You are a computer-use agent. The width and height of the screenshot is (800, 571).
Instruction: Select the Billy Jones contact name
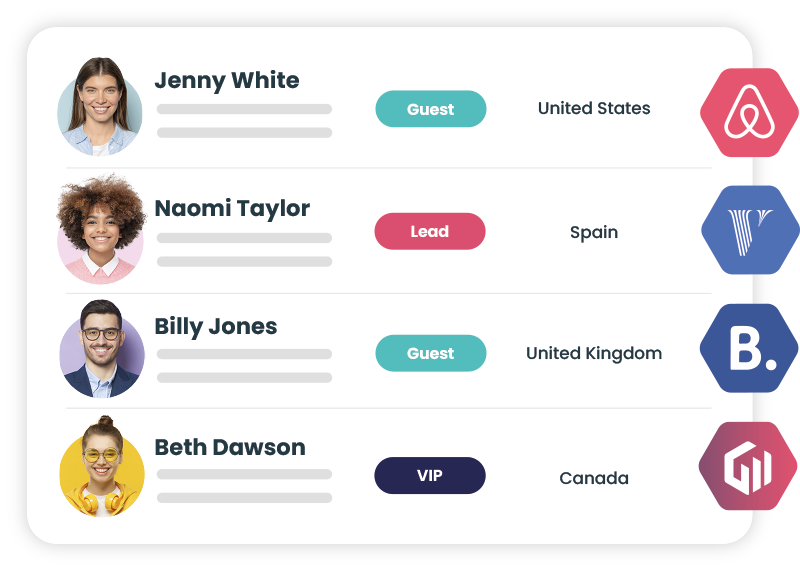216,327
